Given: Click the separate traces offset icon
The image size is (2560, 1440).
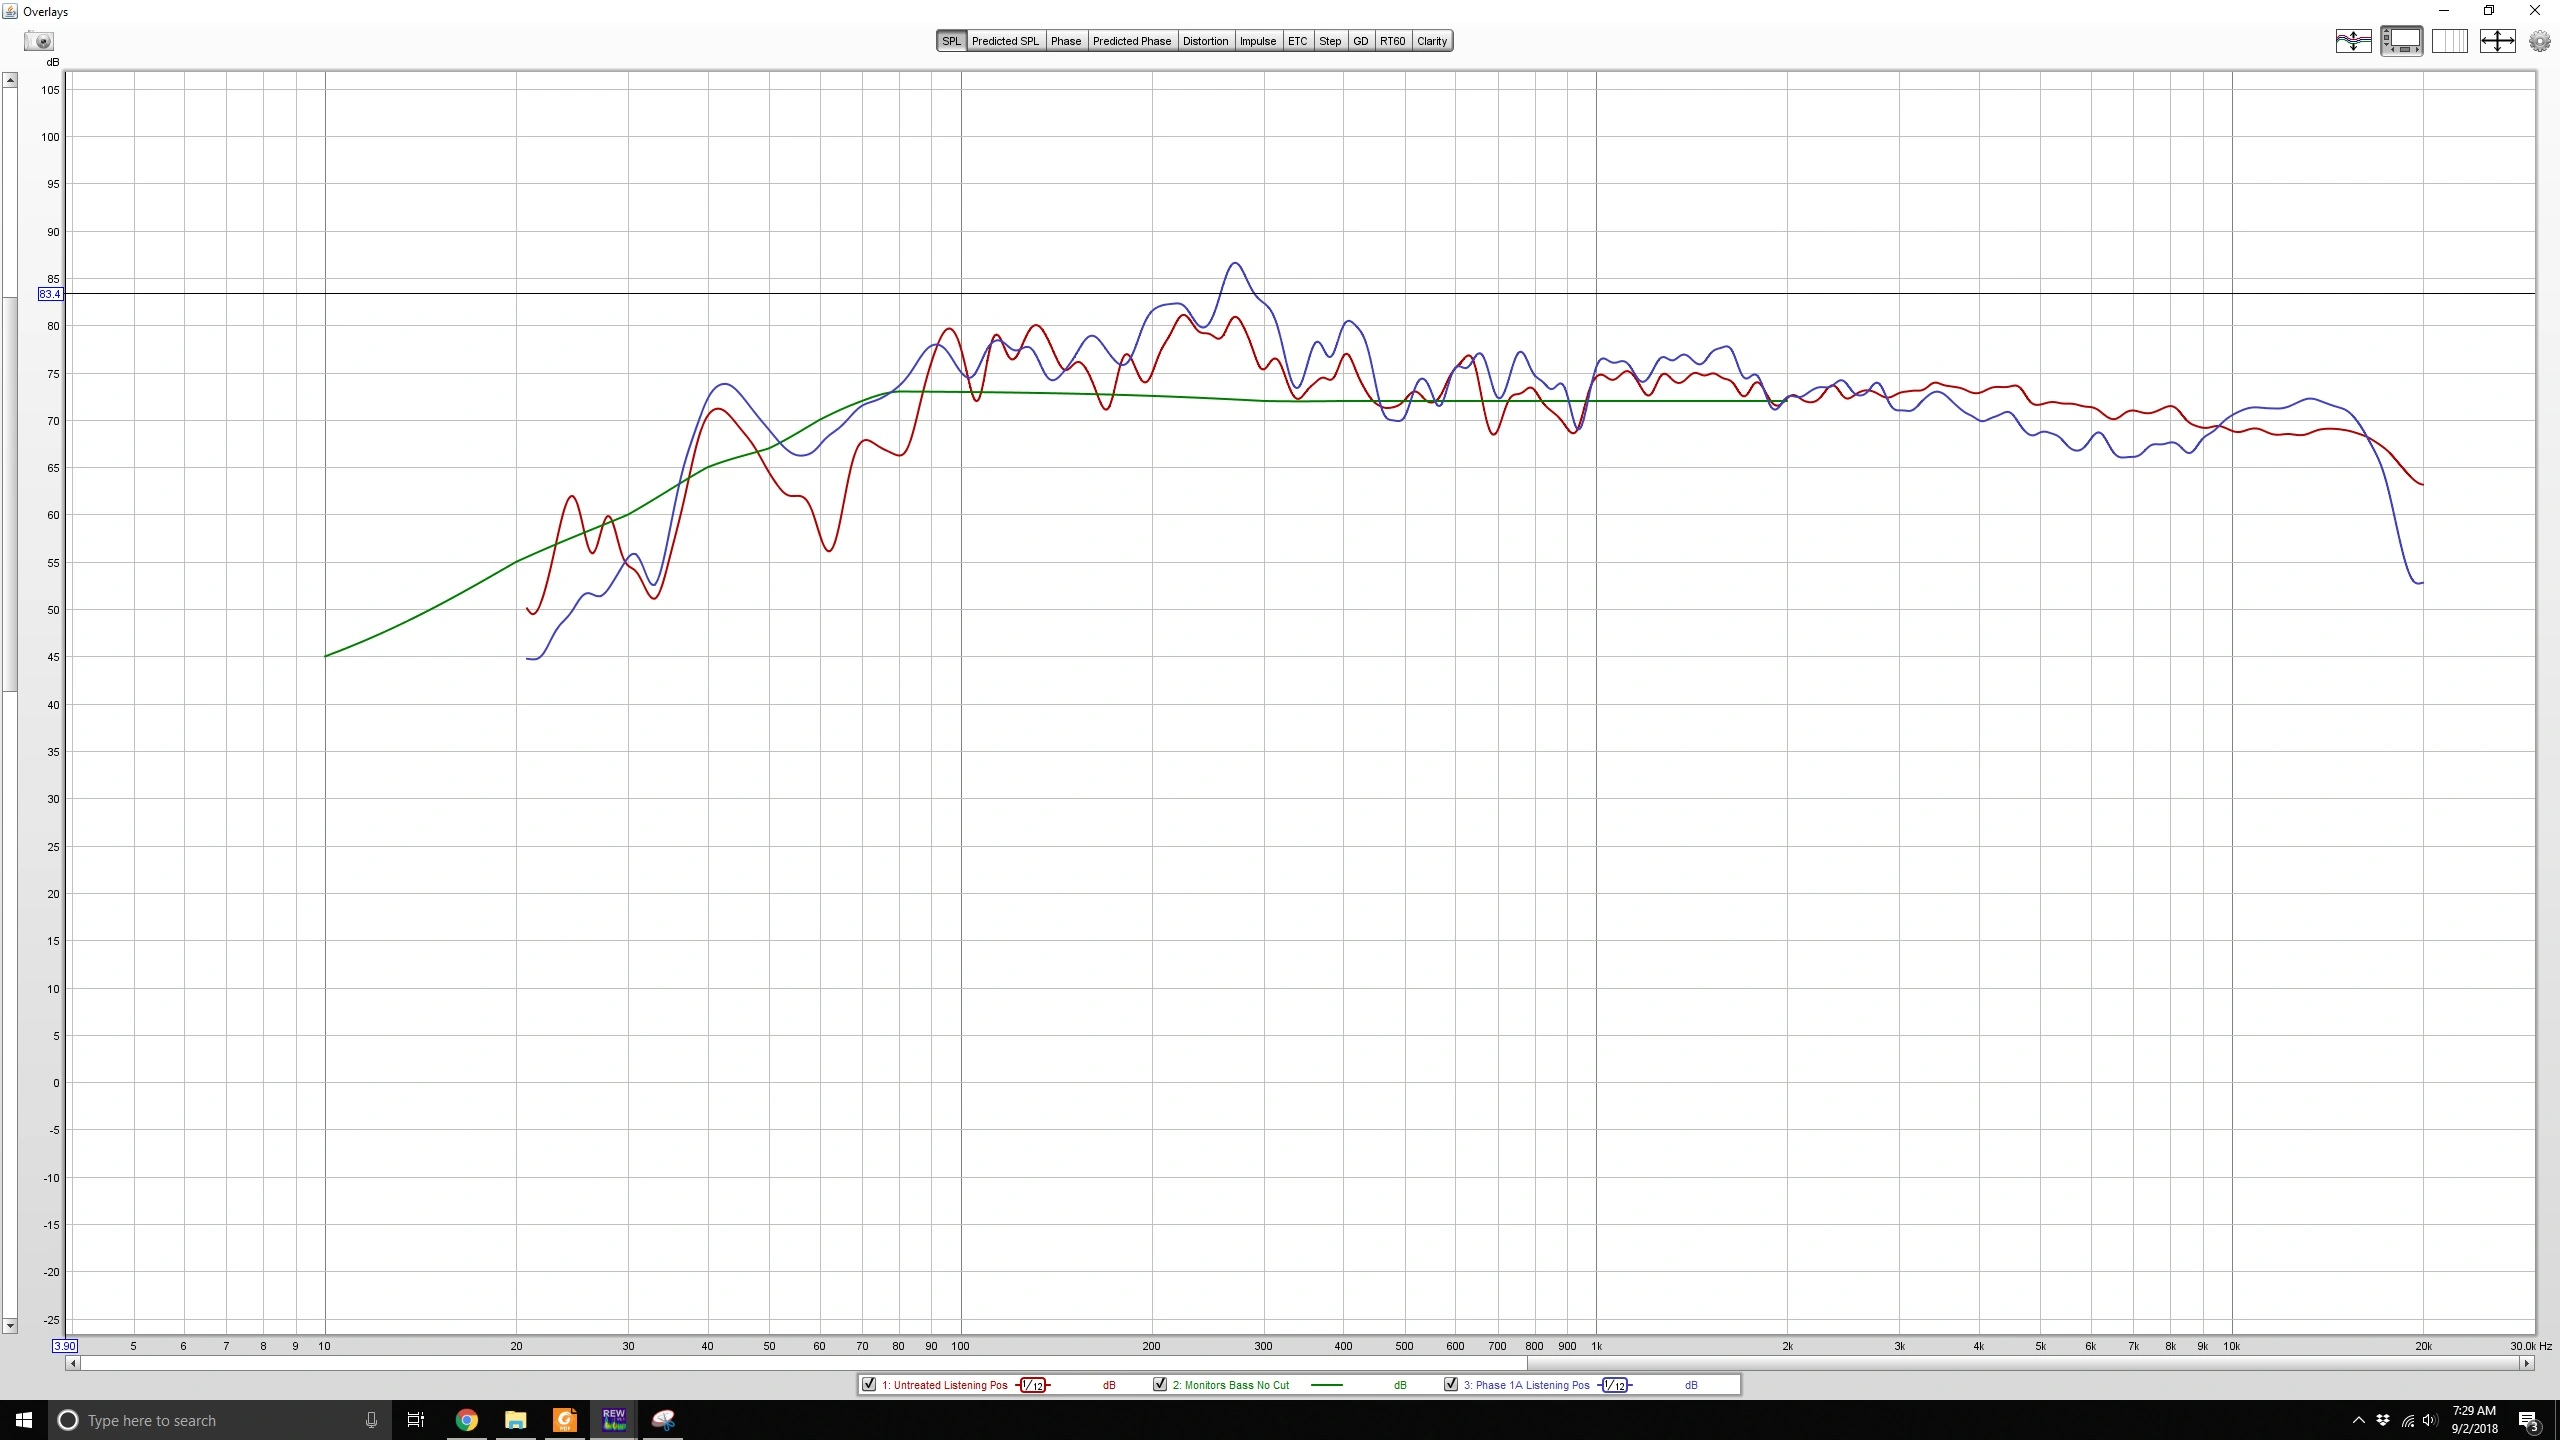Looking at the screenshot, I should [2353, 41].
